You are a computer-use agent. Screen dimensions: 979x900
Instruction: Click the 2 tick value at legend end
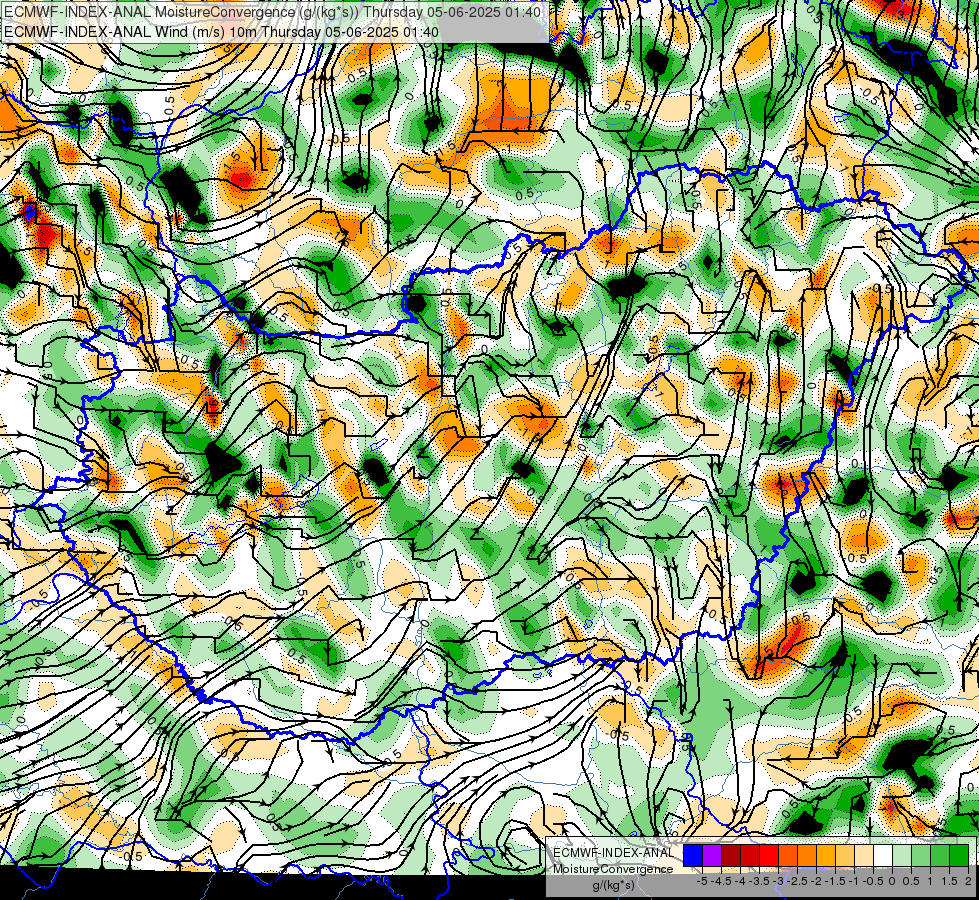(x=968, y=881)
